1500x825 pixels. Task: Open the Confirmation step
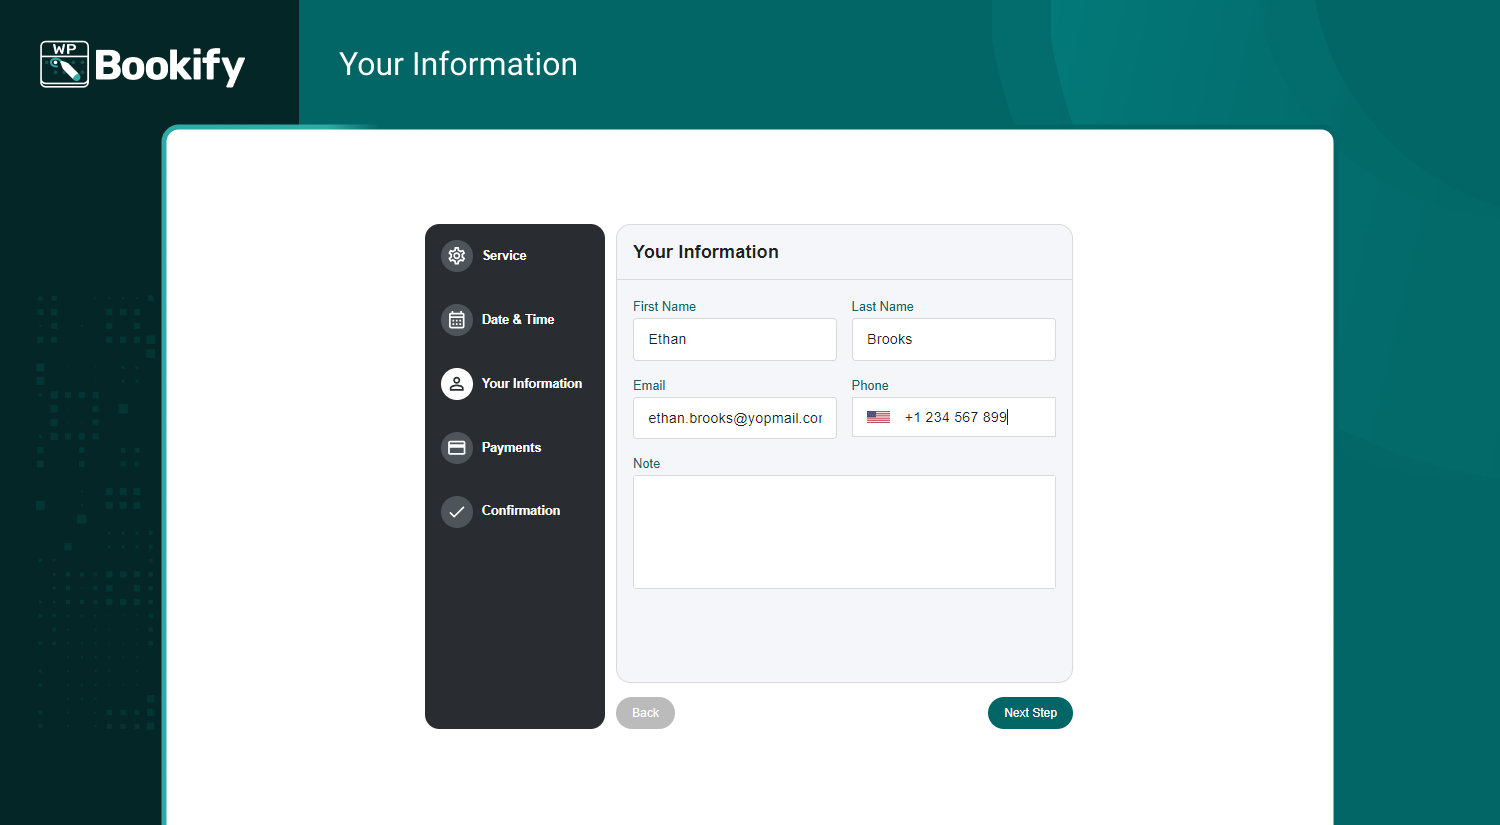(x=520, y=511)
